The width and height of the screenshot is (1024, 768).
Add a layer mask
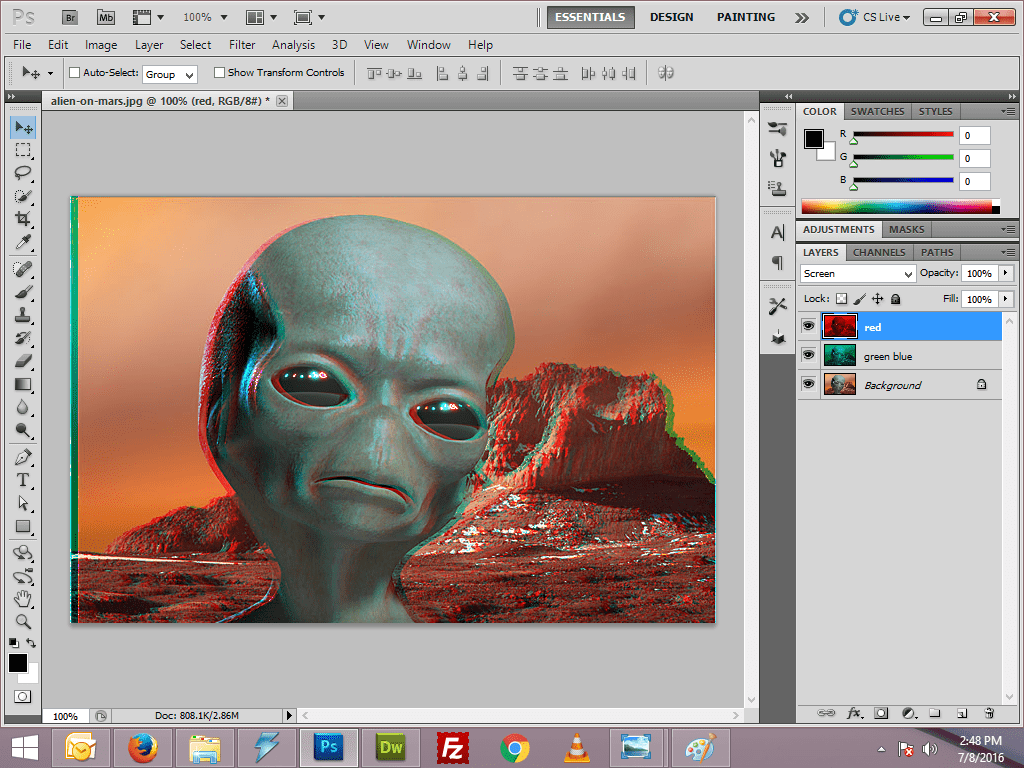(x=881, y=713)
